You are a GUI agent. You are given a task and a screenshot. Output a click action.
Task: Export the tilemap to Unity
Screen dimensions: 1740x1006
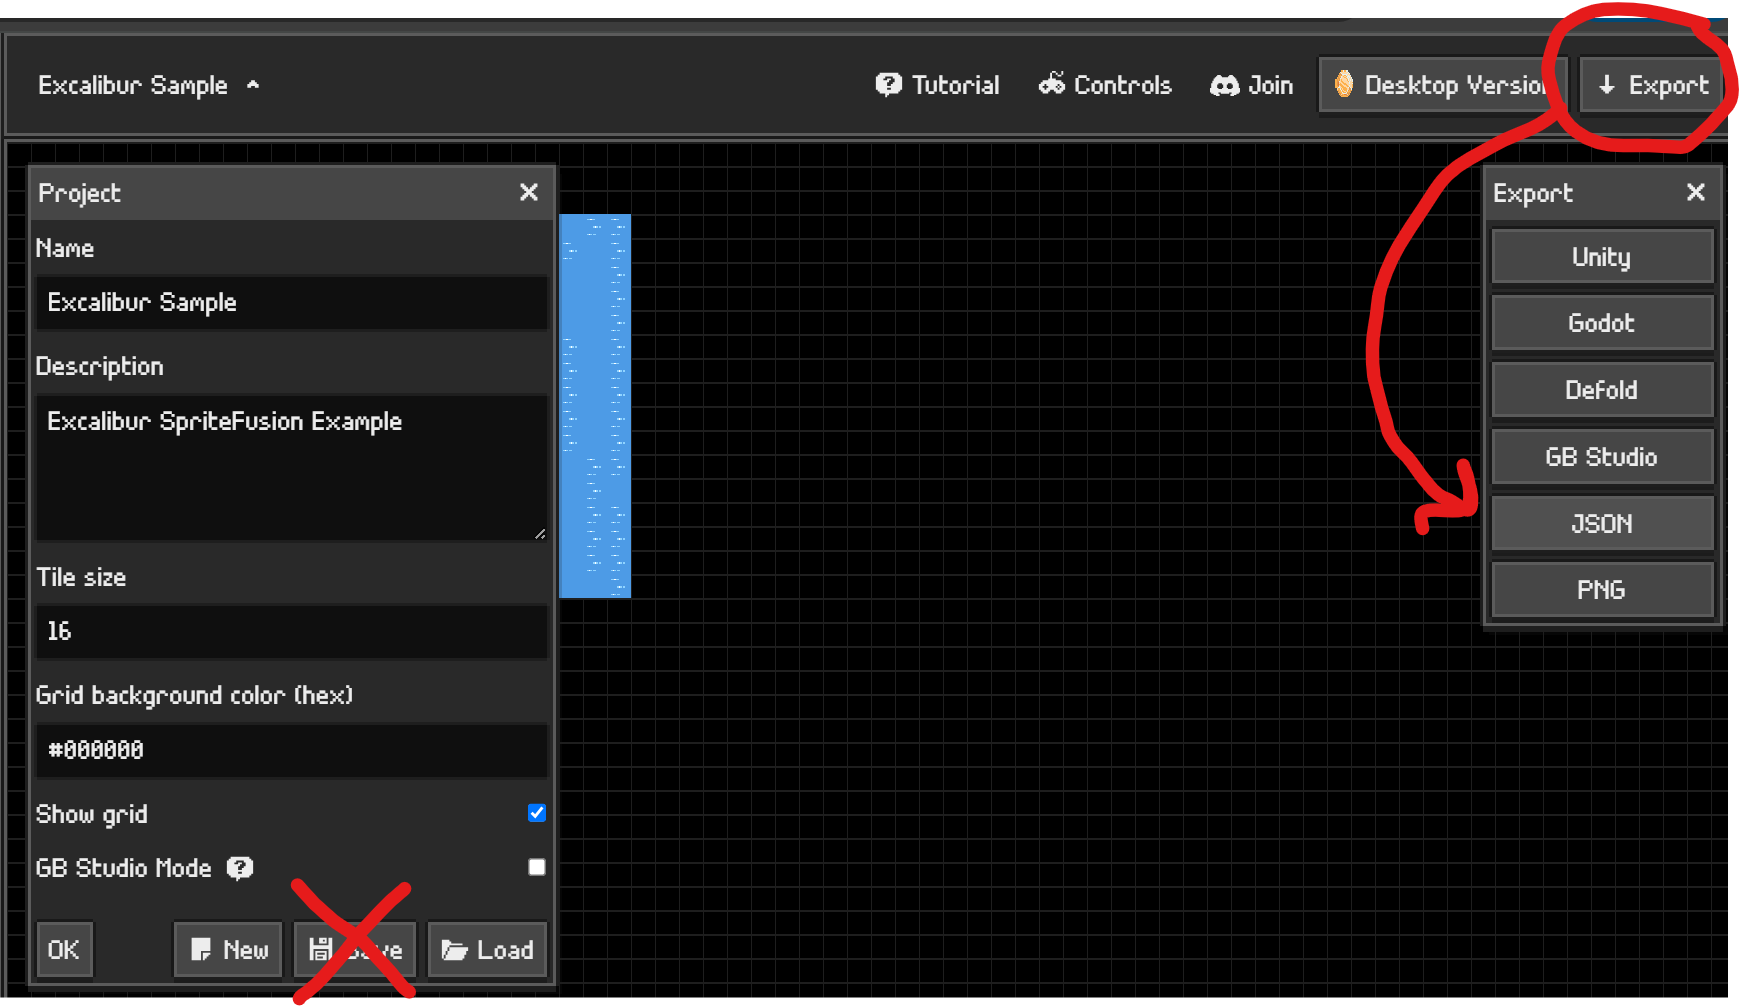pyautogui.click(x=1601, y=256)
